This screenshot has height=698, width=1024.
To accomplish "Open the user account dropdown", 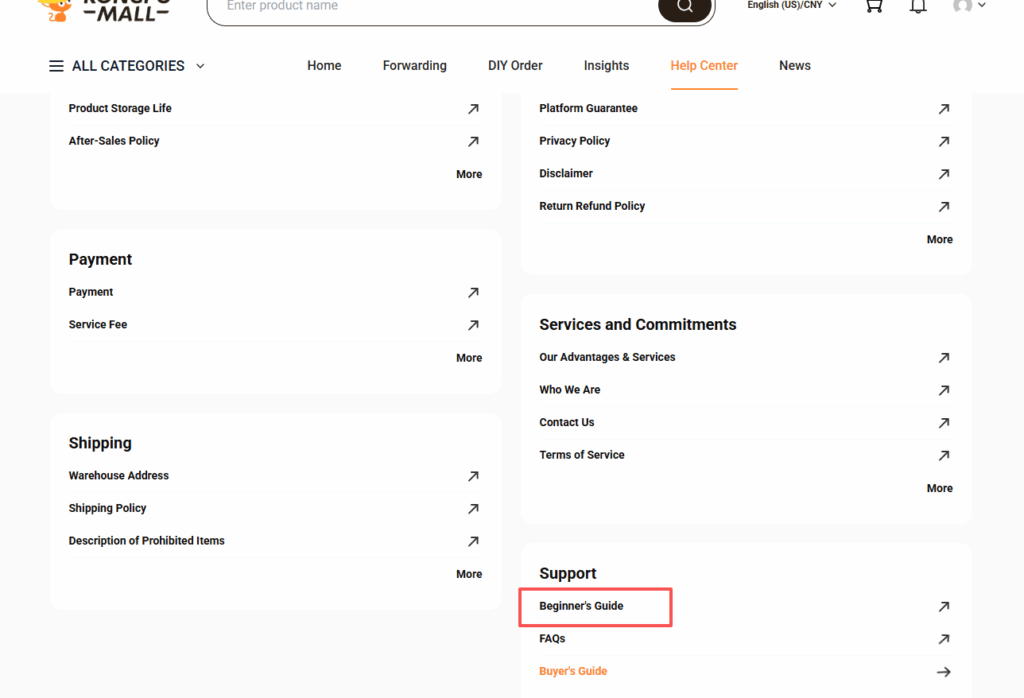I will pos(969,6).
